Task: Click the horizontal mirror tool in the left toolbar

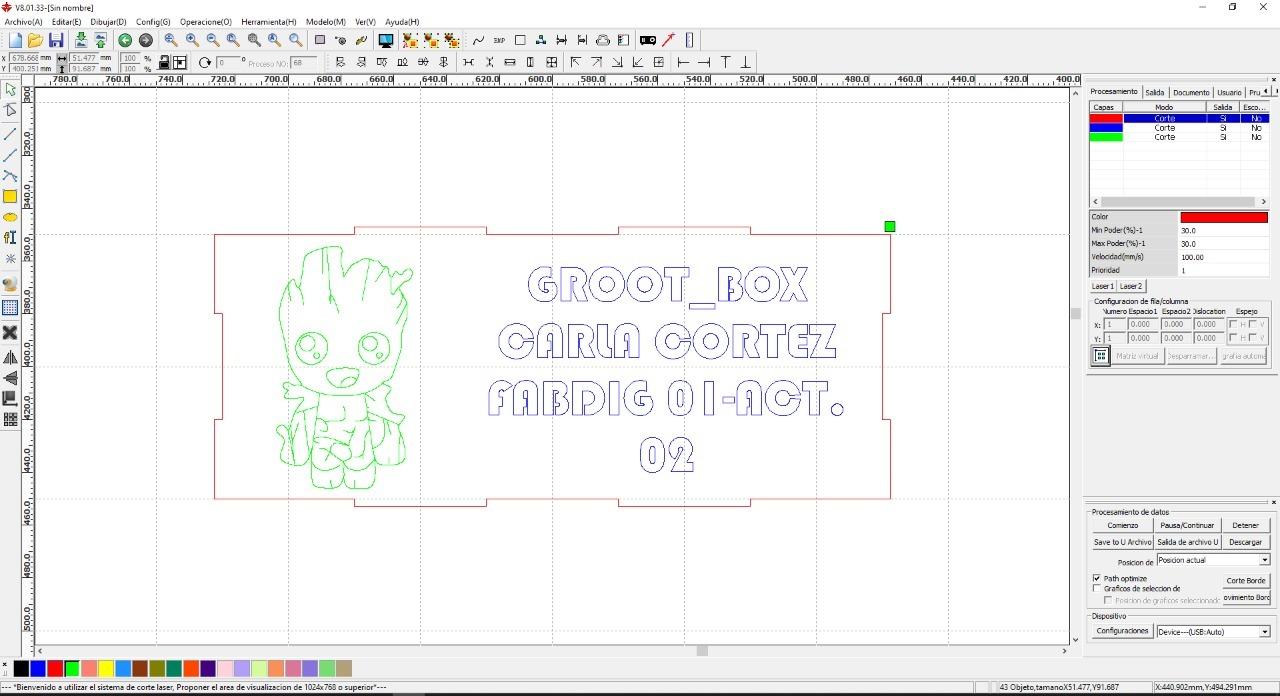Action: [10, 357]
